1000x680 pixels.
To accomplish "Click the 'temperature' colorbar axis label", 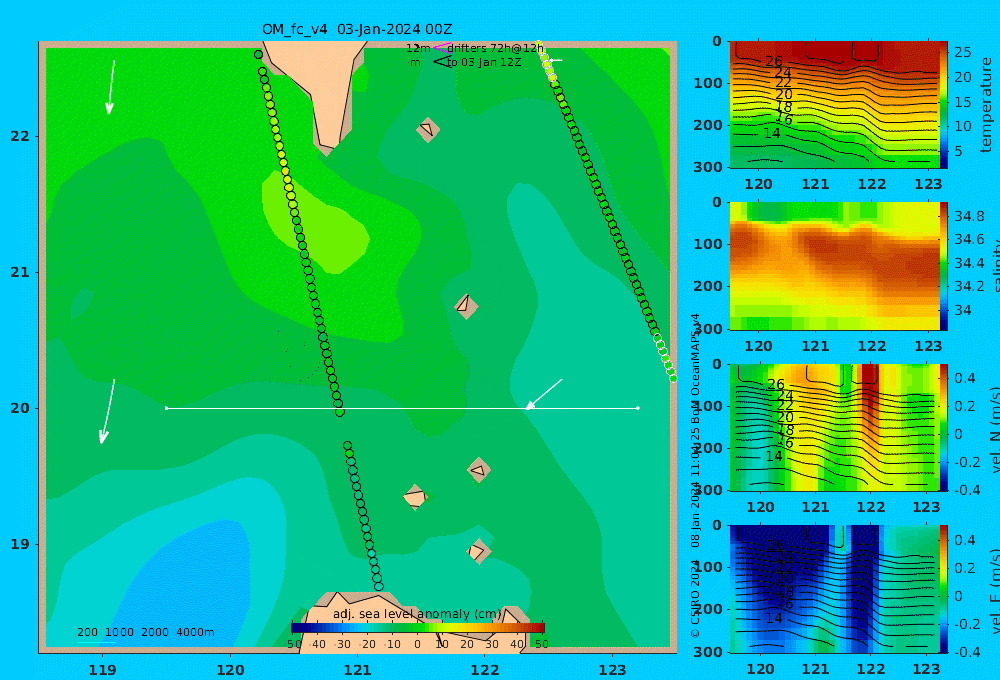I will point(986,105).
